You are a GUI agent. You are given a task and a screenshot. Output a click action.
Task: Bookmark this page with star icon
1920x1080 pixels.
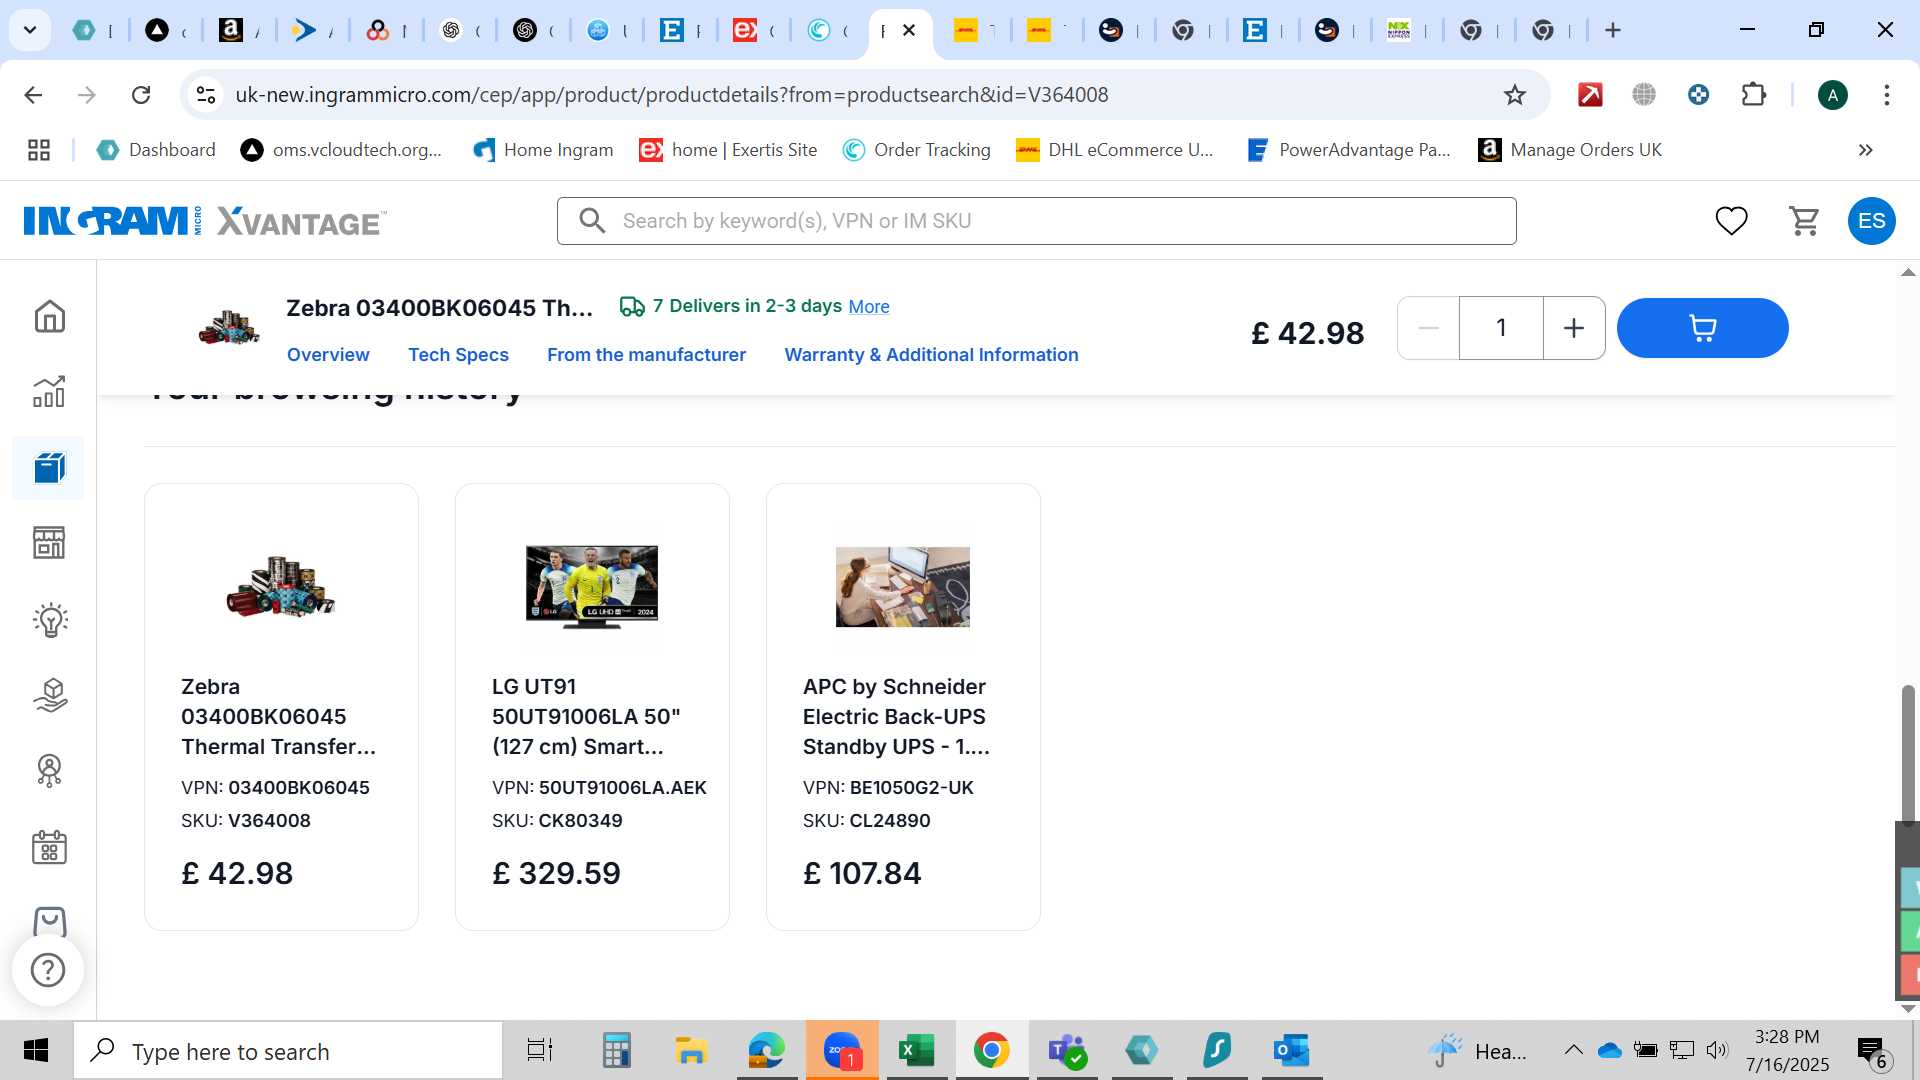(1515, 95)
